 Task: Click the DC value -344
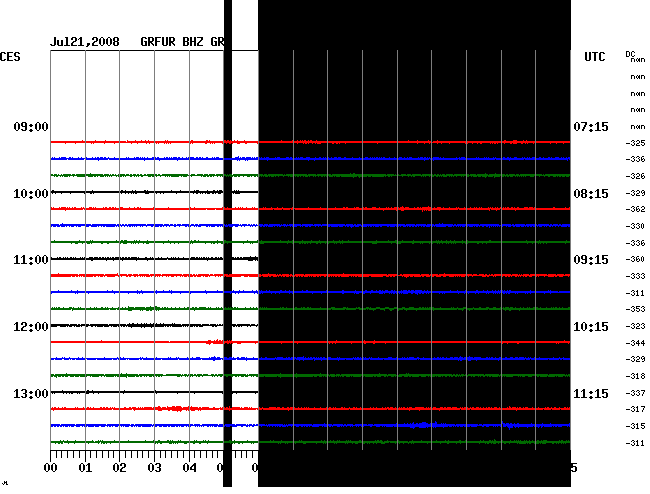[x=635, y=343]
